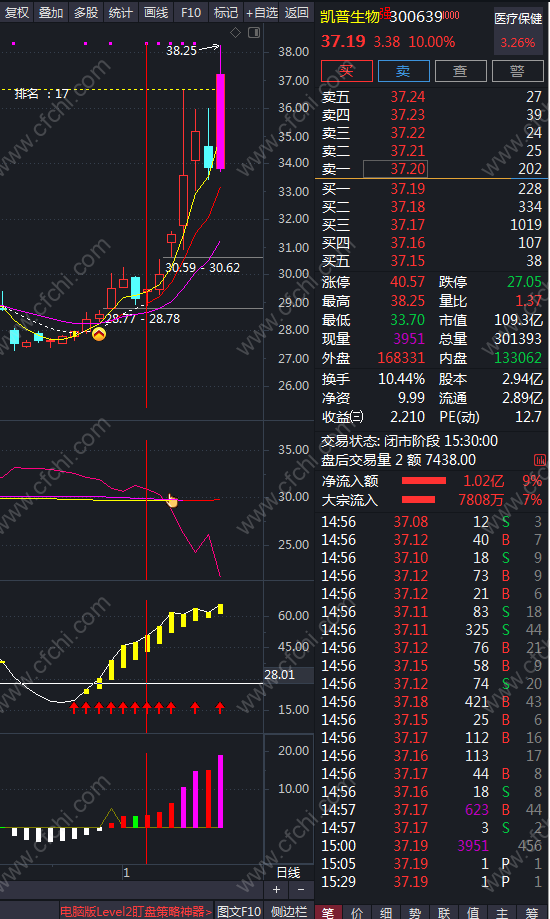
Task: Switch to the 势 tab
Action: [x=415, y=912]
